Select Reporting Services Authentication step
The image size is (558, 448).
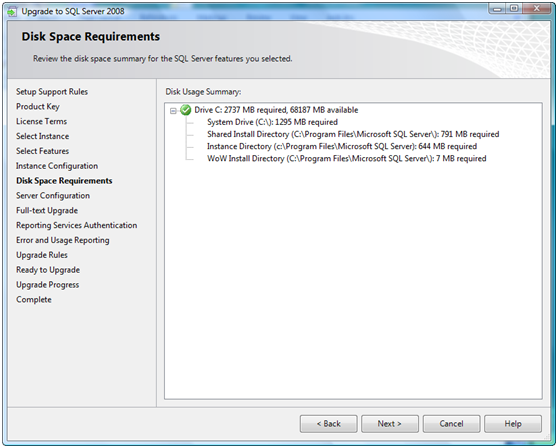pyautogui.click(x=77, y=225)
